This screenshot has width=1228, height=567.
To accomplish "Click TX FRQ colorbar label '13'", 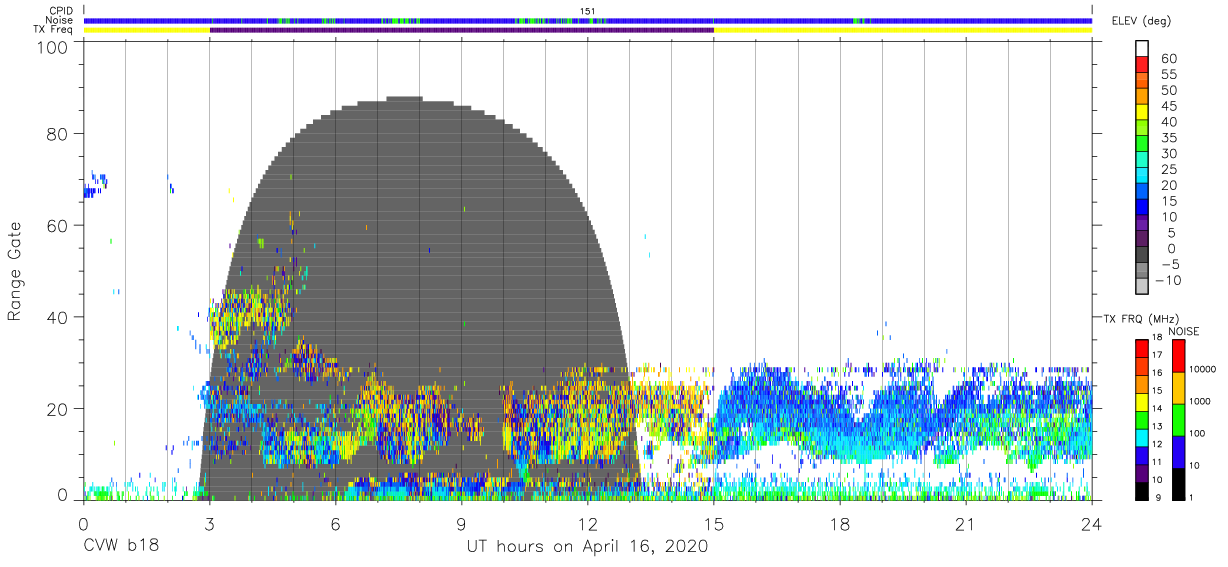I will coord(1158,426).
